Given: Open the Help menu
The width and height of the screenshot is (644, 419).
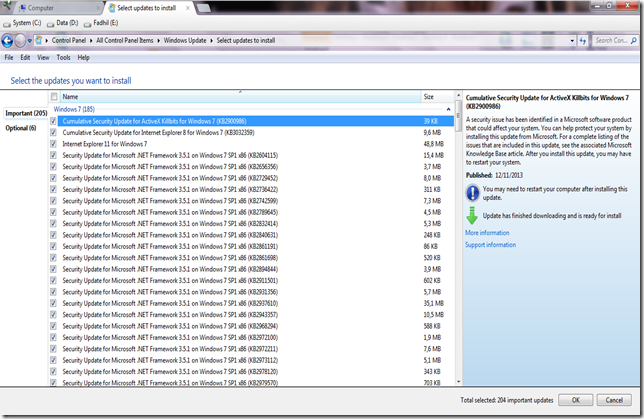Looking at the screenshot, I should [x=83, y=58].
